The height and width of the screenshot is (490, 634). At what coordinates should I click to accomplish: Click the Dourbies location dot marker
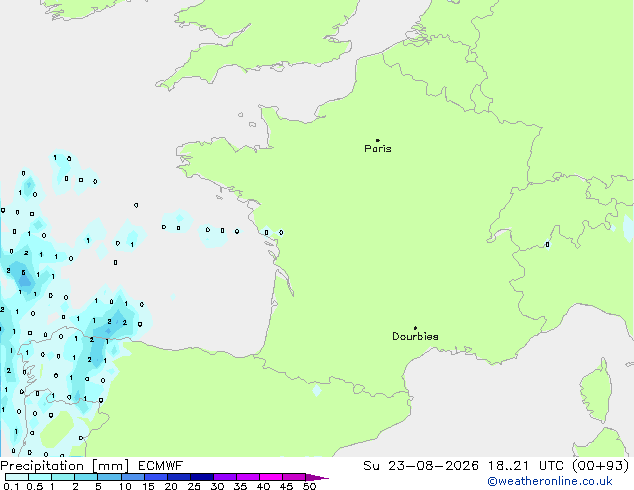[415, 328]
